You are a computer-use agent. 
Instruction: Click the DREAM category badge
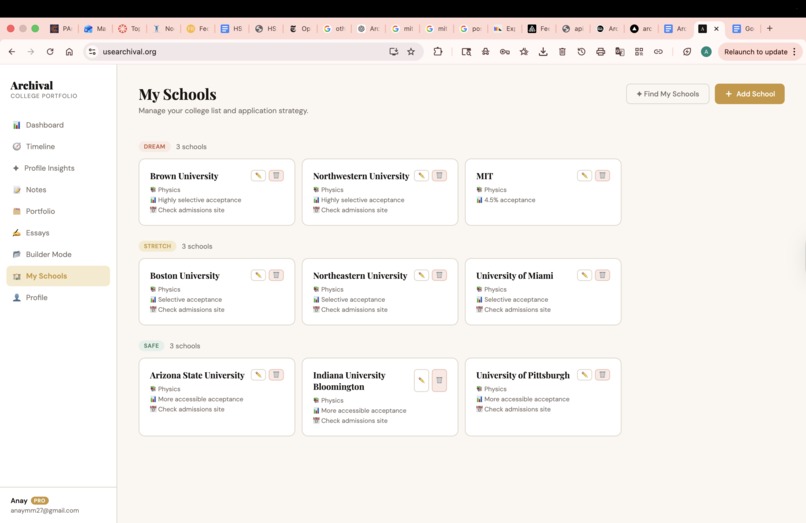coord(154,147)
